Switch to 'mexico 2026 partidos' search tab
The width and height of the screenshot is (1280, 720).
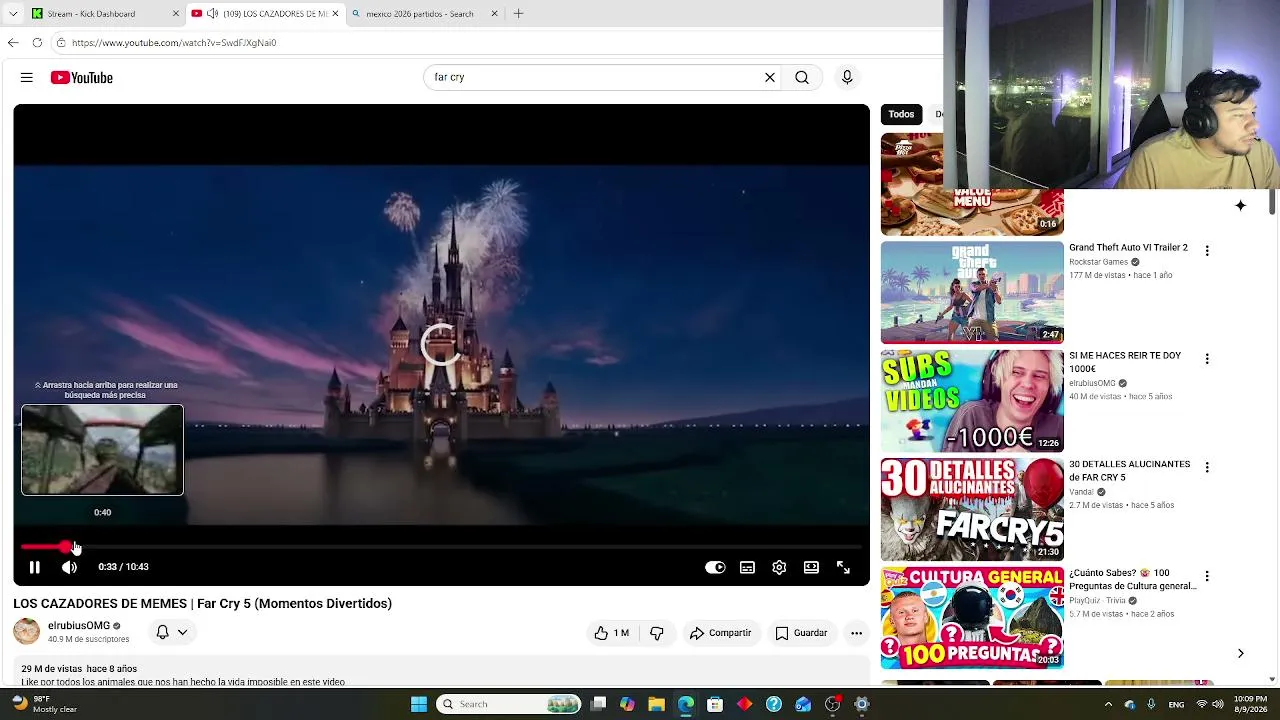[424, 14]
